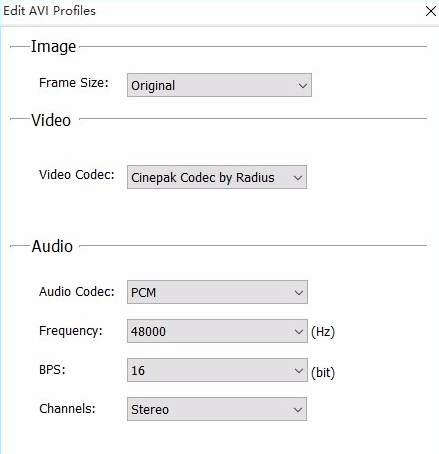The width and height of the screenshot is (439, 454).
Task: Click the chevron arrow beside 48000 value
Action: click(299, 332)
